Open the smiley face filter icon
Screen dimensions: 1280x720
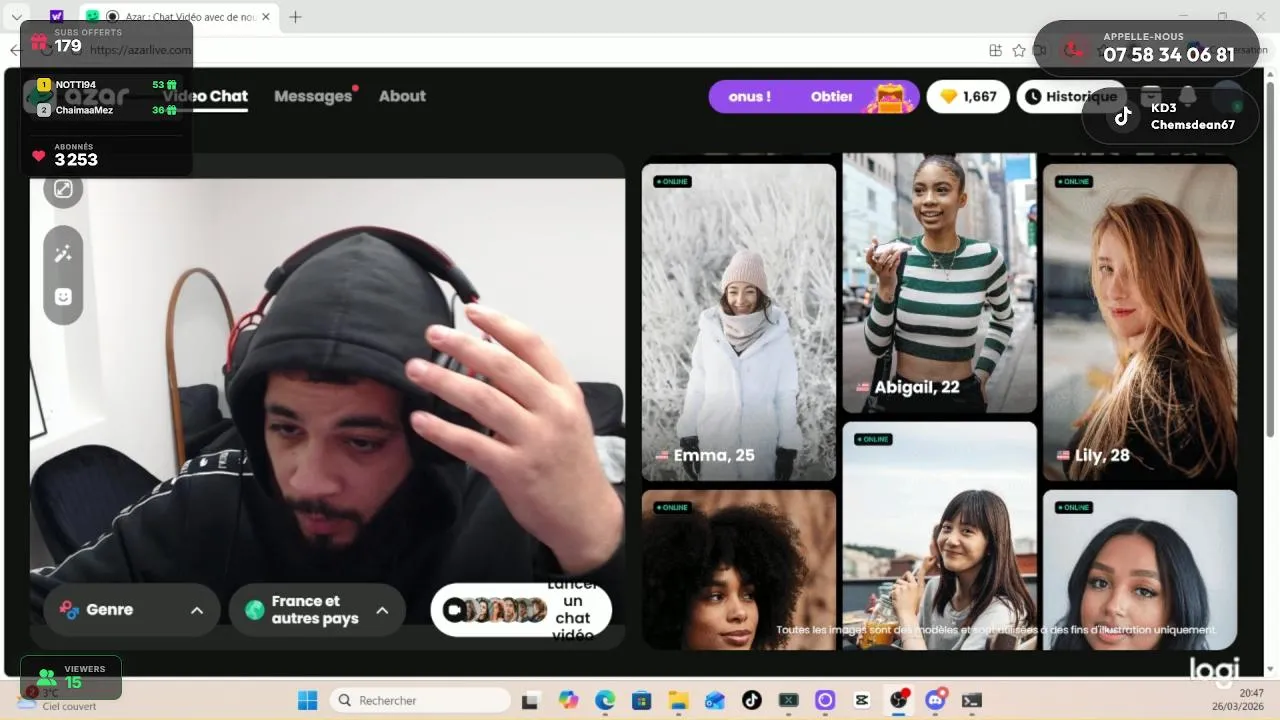pos(63,297)
